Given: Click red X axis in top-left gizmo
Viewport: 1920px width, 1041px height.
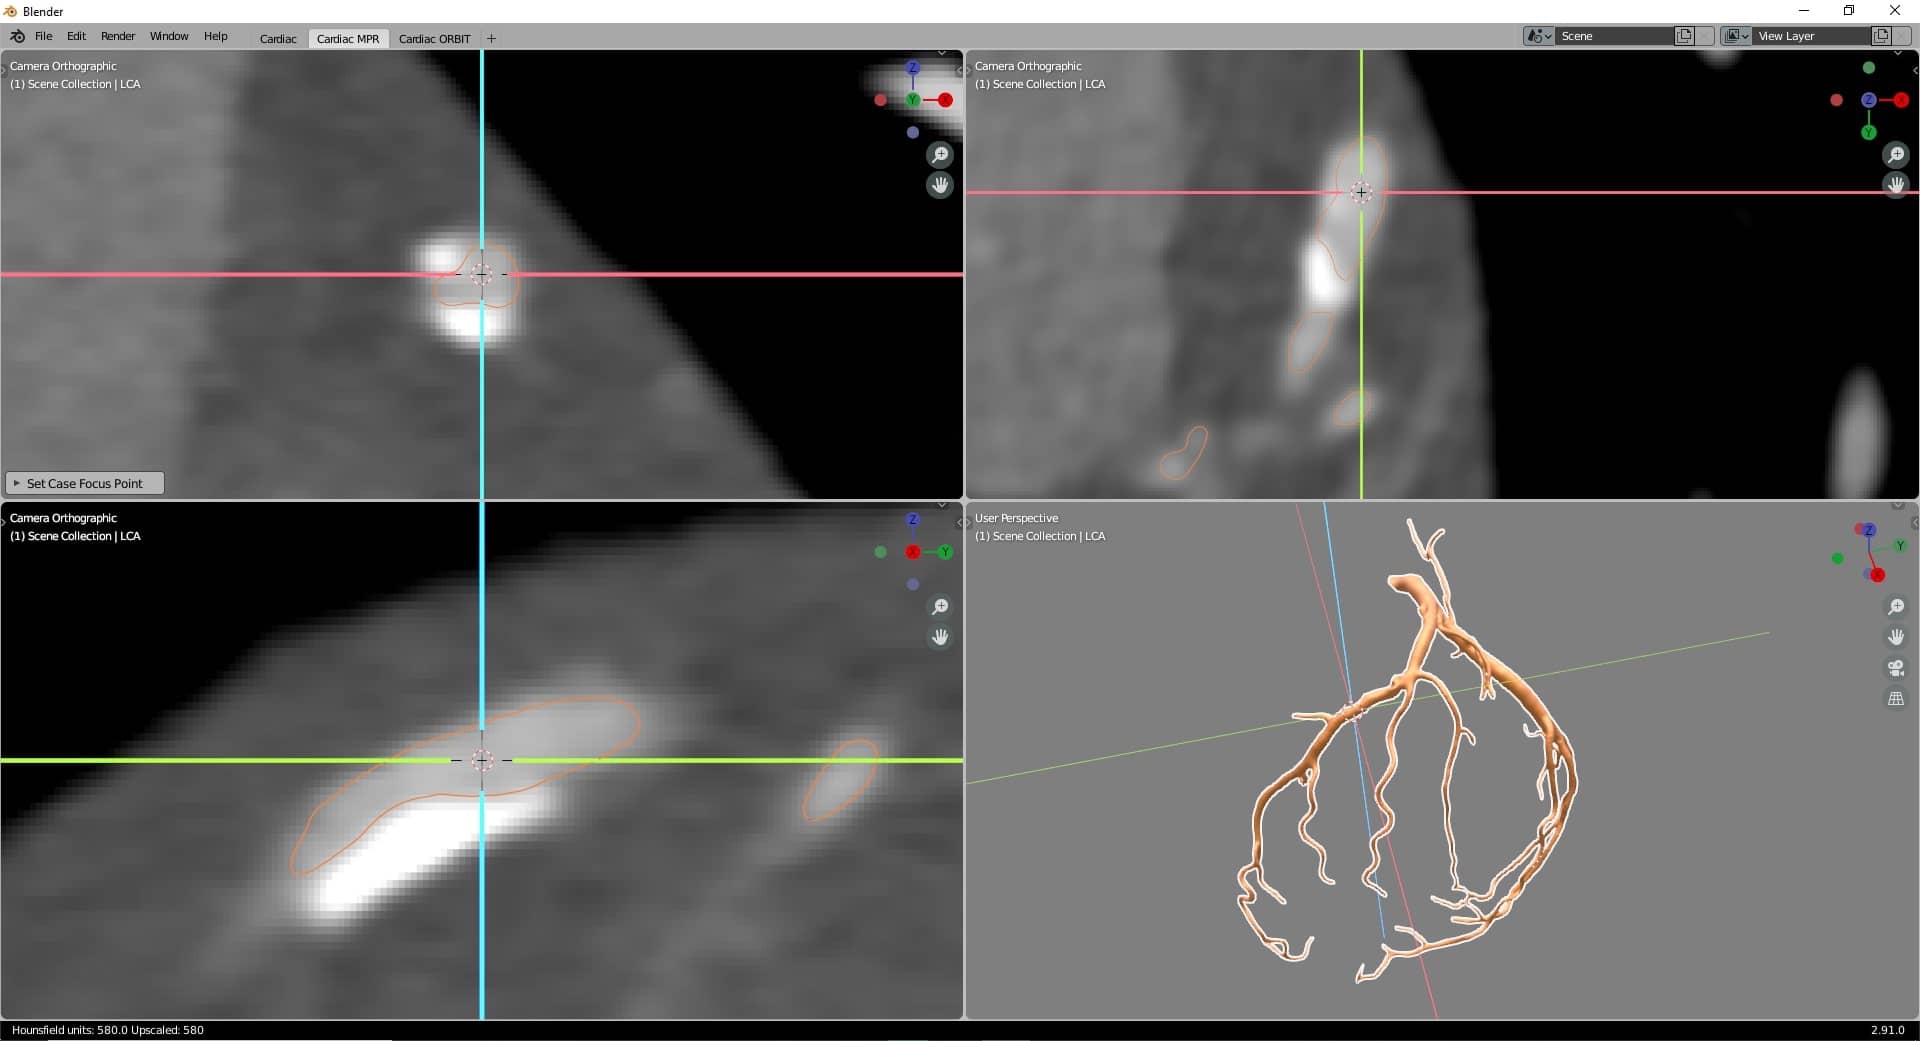Looking at the screenshot, I should 945,100.
